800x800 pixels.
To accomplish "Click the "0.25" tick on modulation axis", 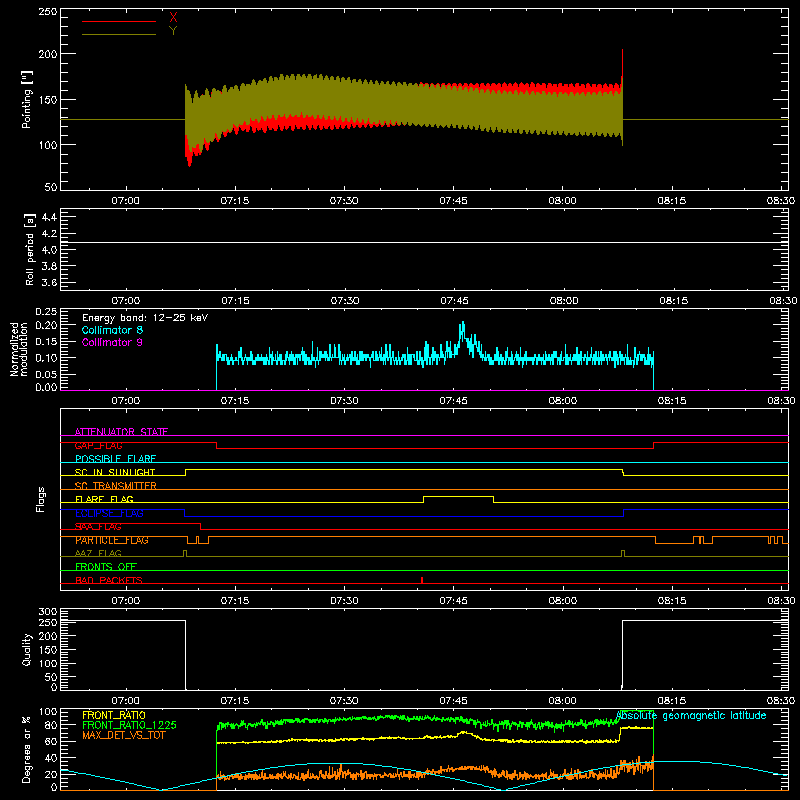I will (x=46, y=312).
